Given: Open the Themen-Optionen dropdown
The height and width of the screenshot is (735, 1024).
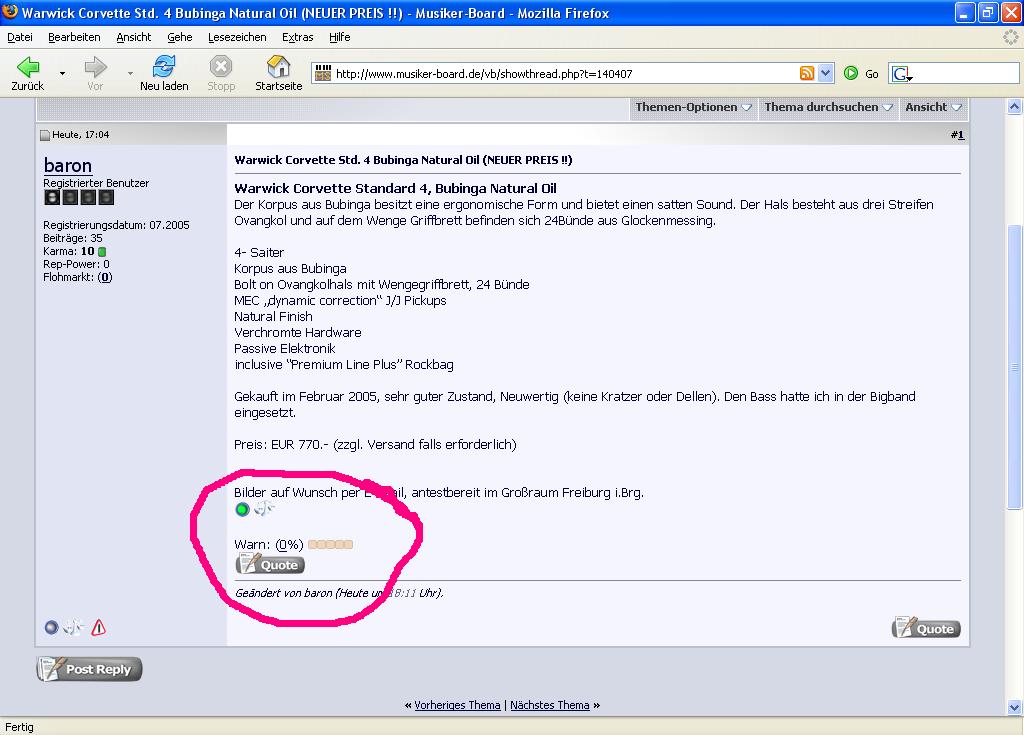Looking at the screenshot, I should tap(694, 107).
